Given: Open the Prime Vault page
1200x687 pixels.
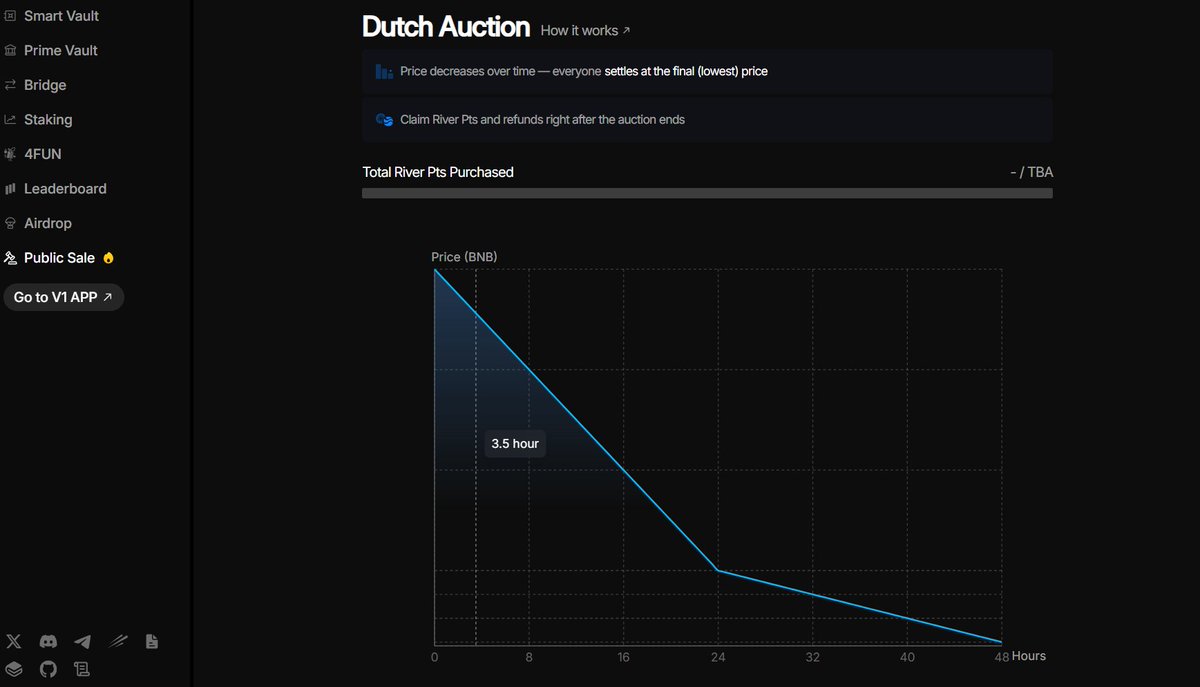Looking at the screenshot, I should [60, 50].
